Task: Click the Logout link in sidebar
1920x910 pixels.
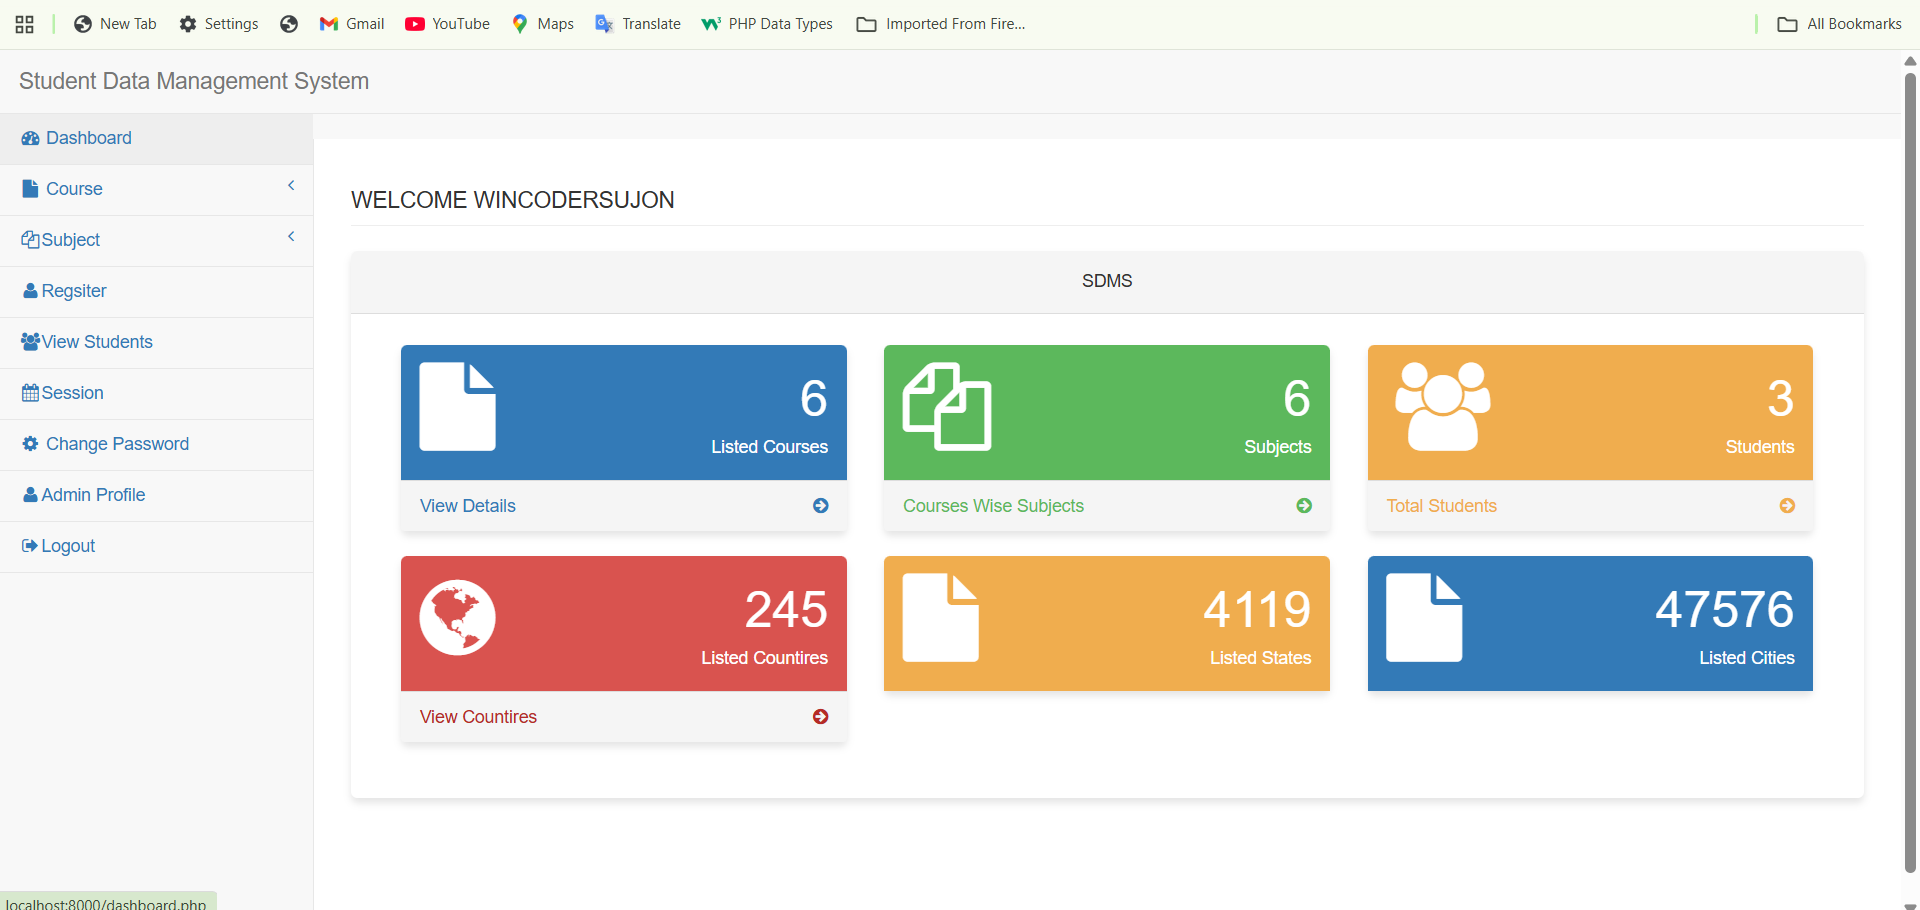Action: [68, 546]
